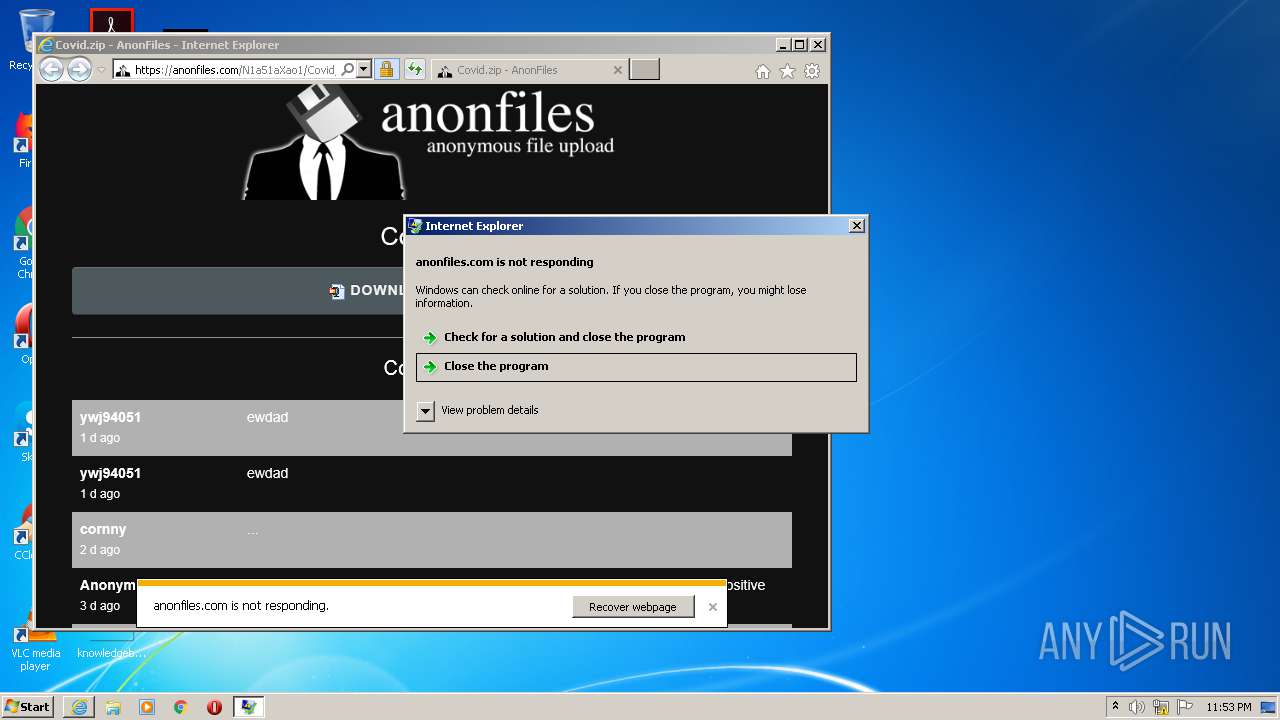Click the Recover webpage button

point(633,607)
